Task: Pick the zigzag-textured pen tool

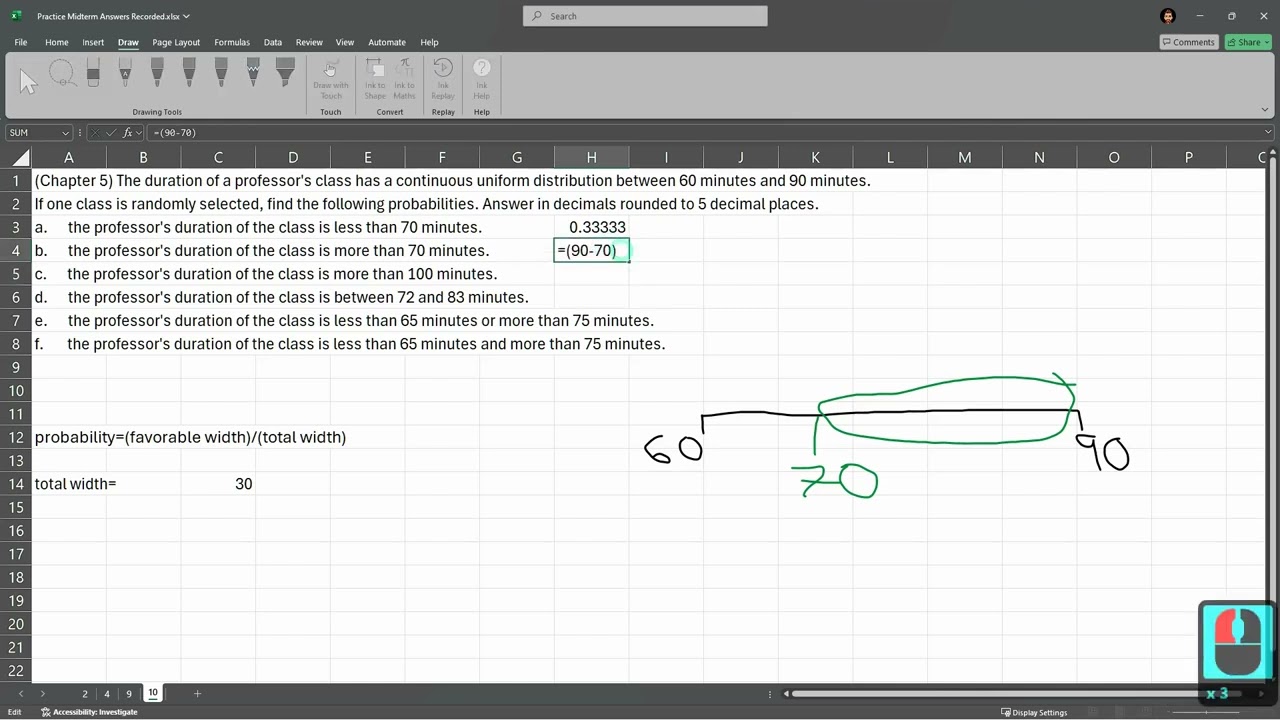Action: click(x=253, y=72)
